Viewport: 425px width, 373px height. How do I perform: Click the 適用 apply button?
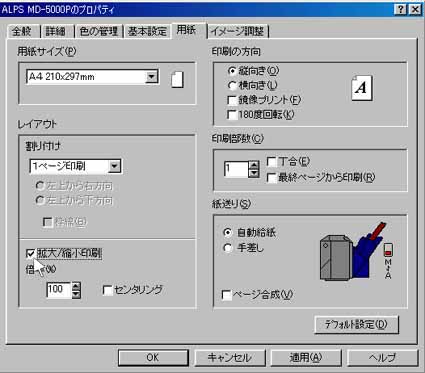[306, 358]
